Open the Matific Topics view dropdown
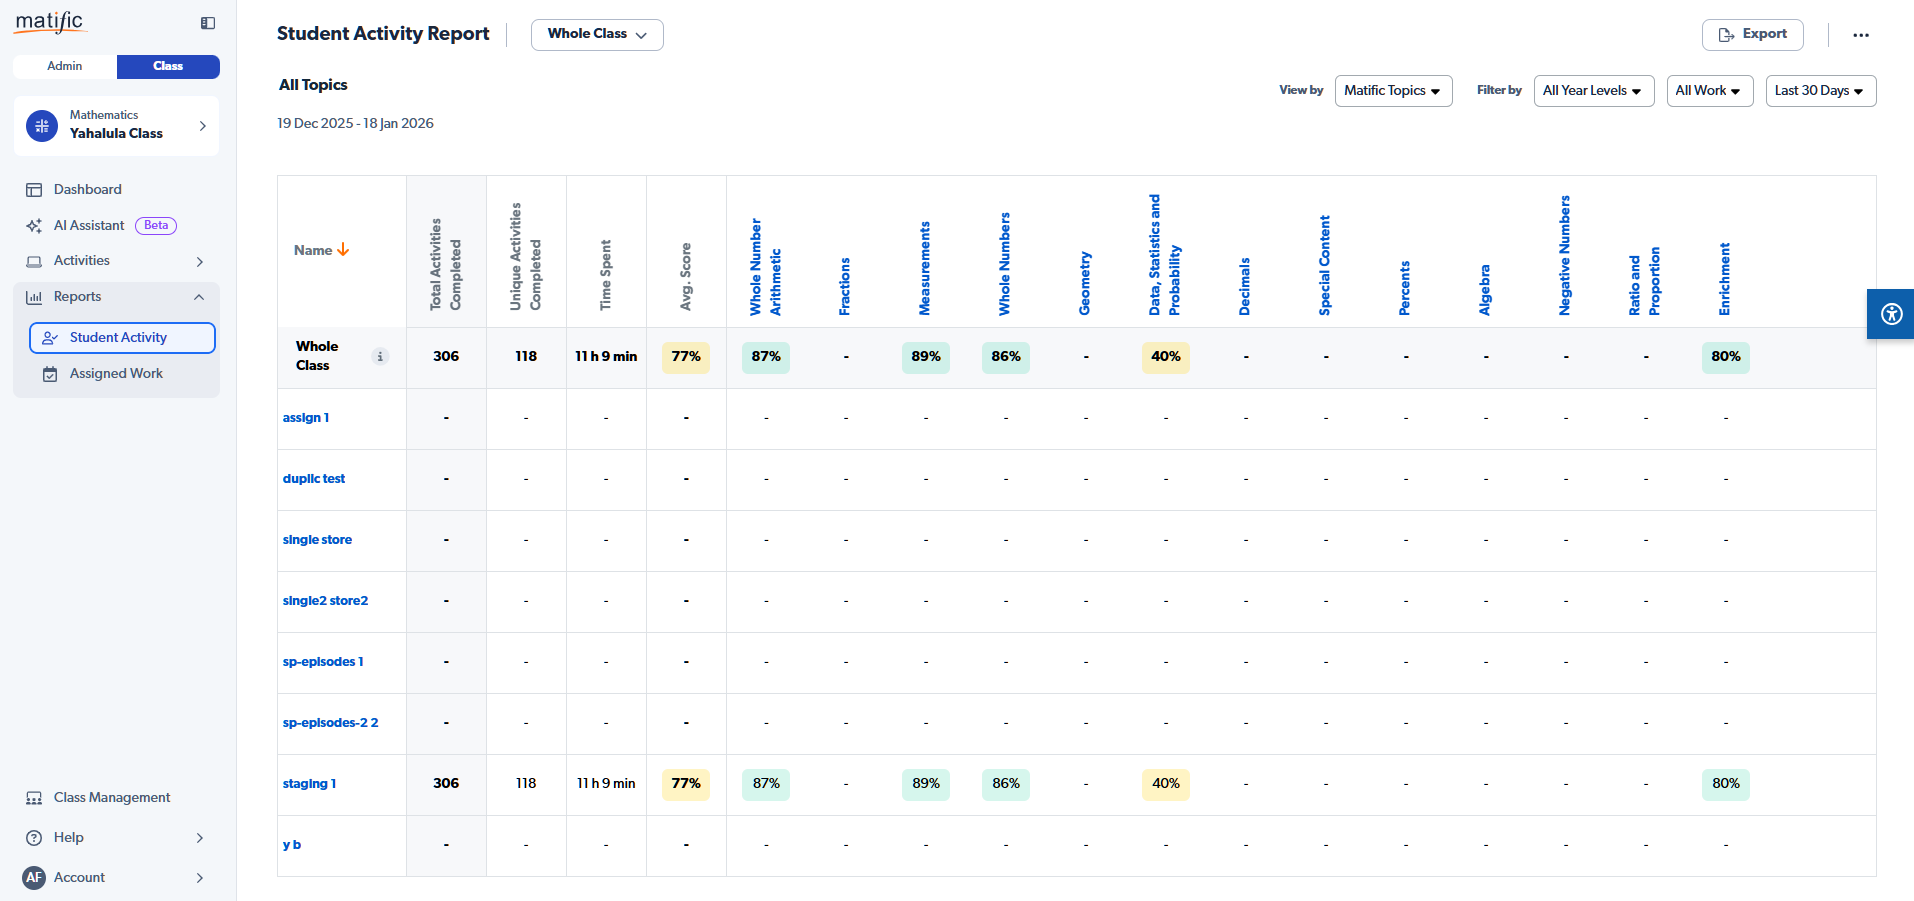The image size is (1914, 901). [x=1392, y=91]
